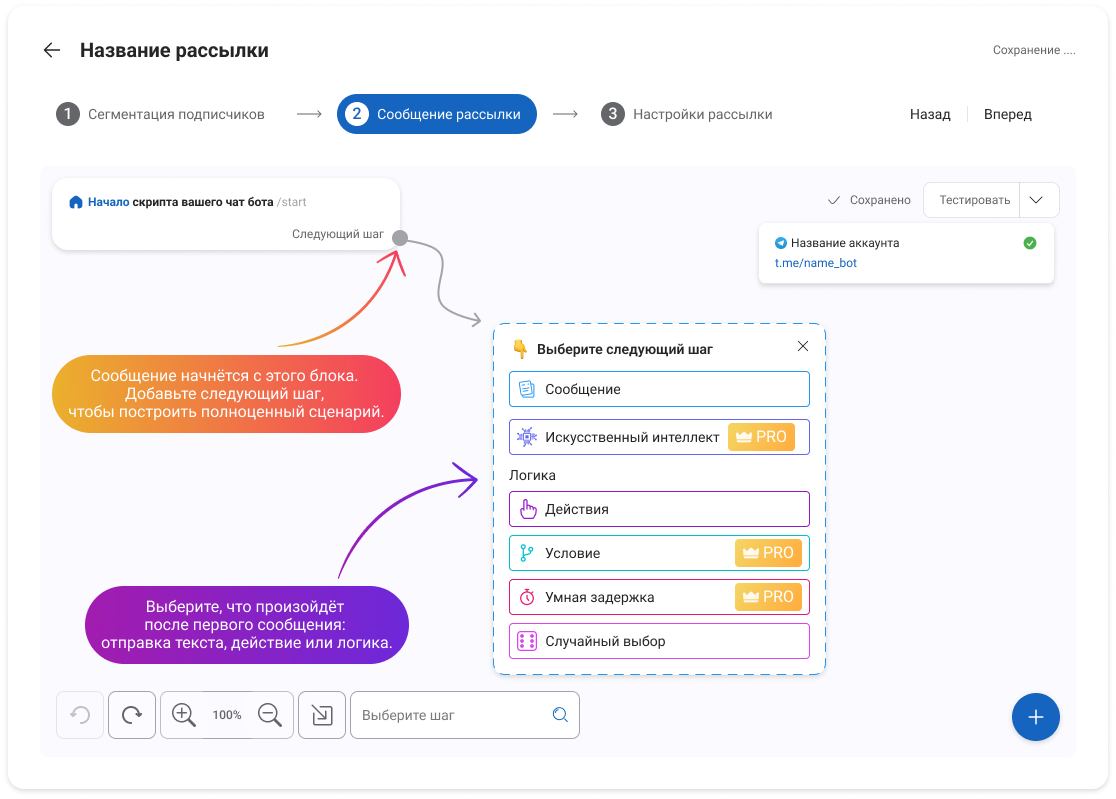The image size is (1116, 799).
Task: Click the green check status icon of the account
Action: pyautogui.click(x=1030, y=243)
